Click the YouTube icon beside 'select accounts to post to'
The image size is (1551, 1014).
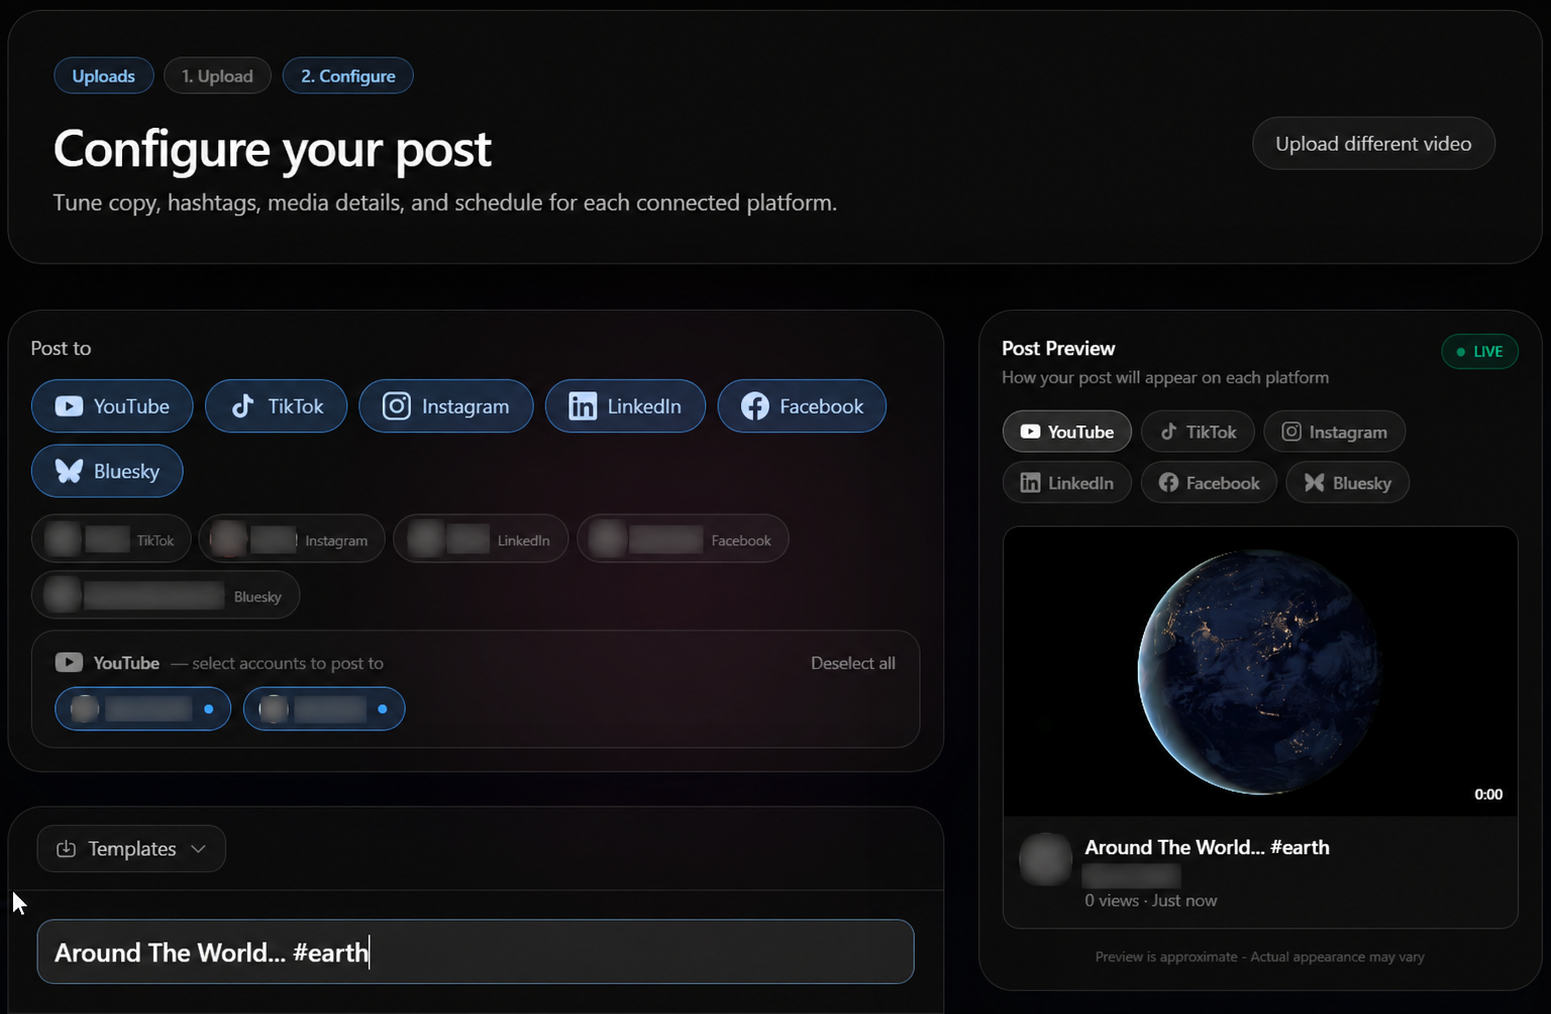point(69,663)
